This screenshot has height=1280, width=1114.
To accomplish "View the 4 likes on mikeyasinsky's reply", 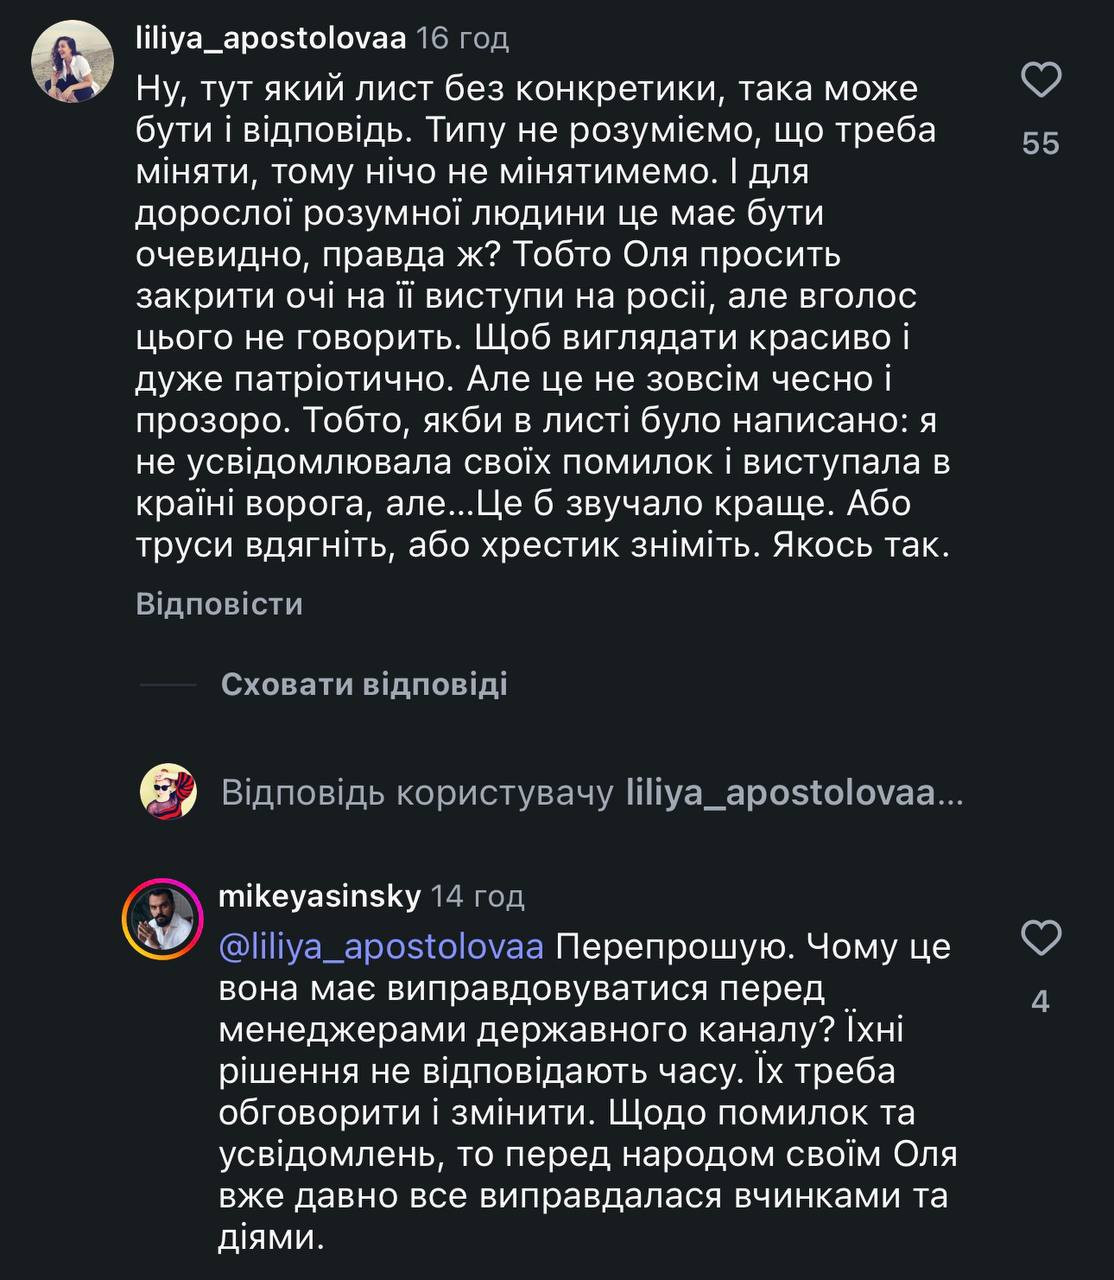I will coord(1040,1001).
